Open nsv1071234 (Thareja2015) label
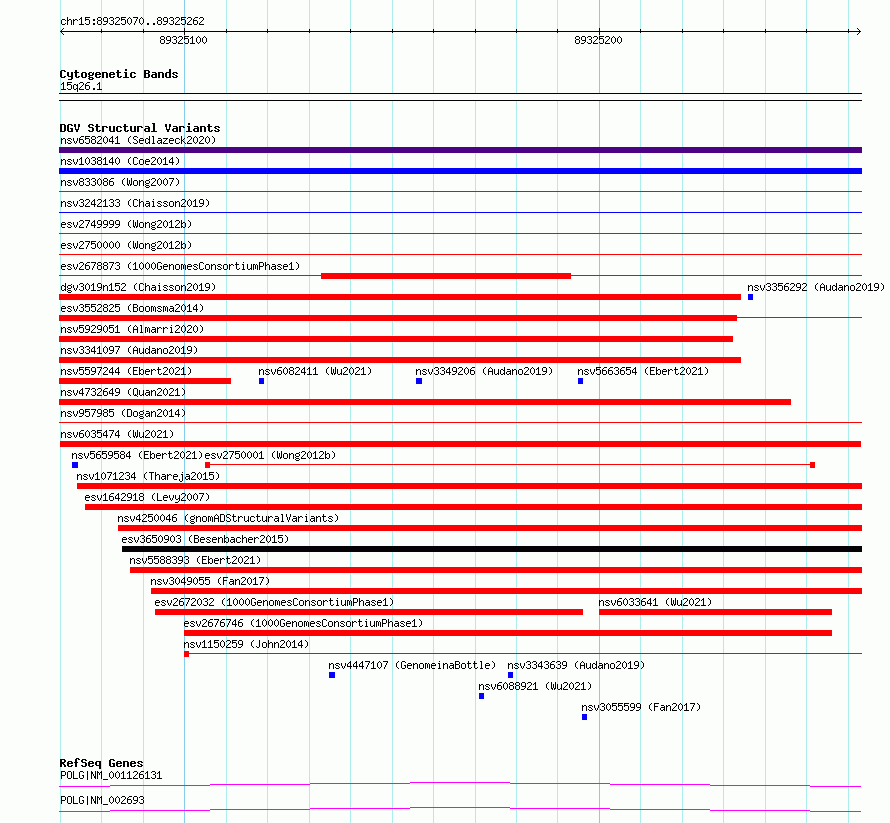Image resolution: width=890 pixels, height=823 pixels. pos(148,476)
